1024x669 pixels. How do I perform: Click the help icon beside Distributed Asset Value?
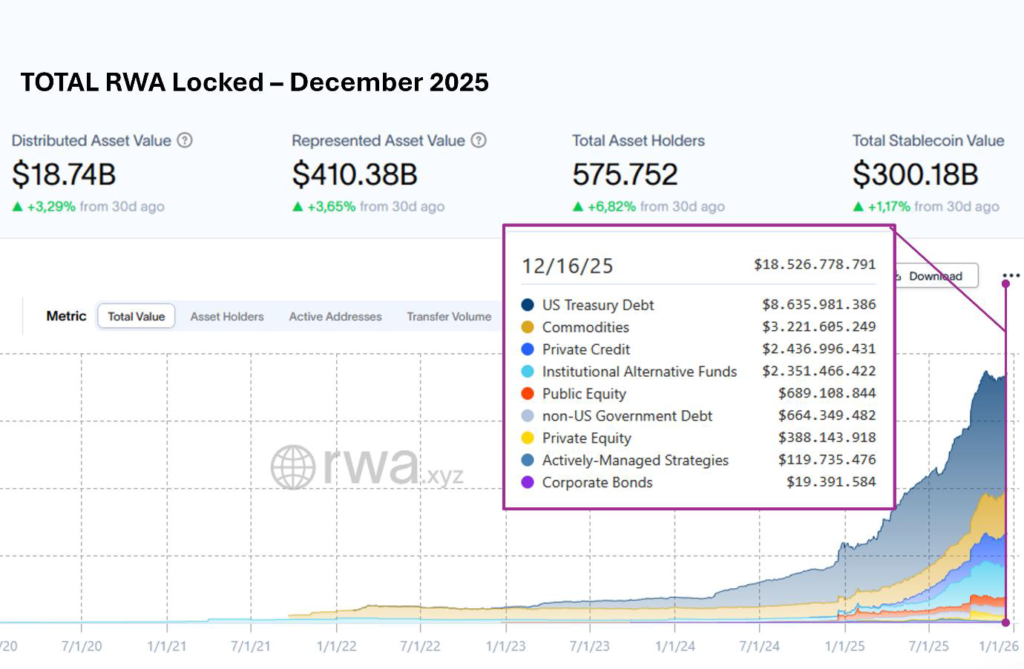(184, 141)
